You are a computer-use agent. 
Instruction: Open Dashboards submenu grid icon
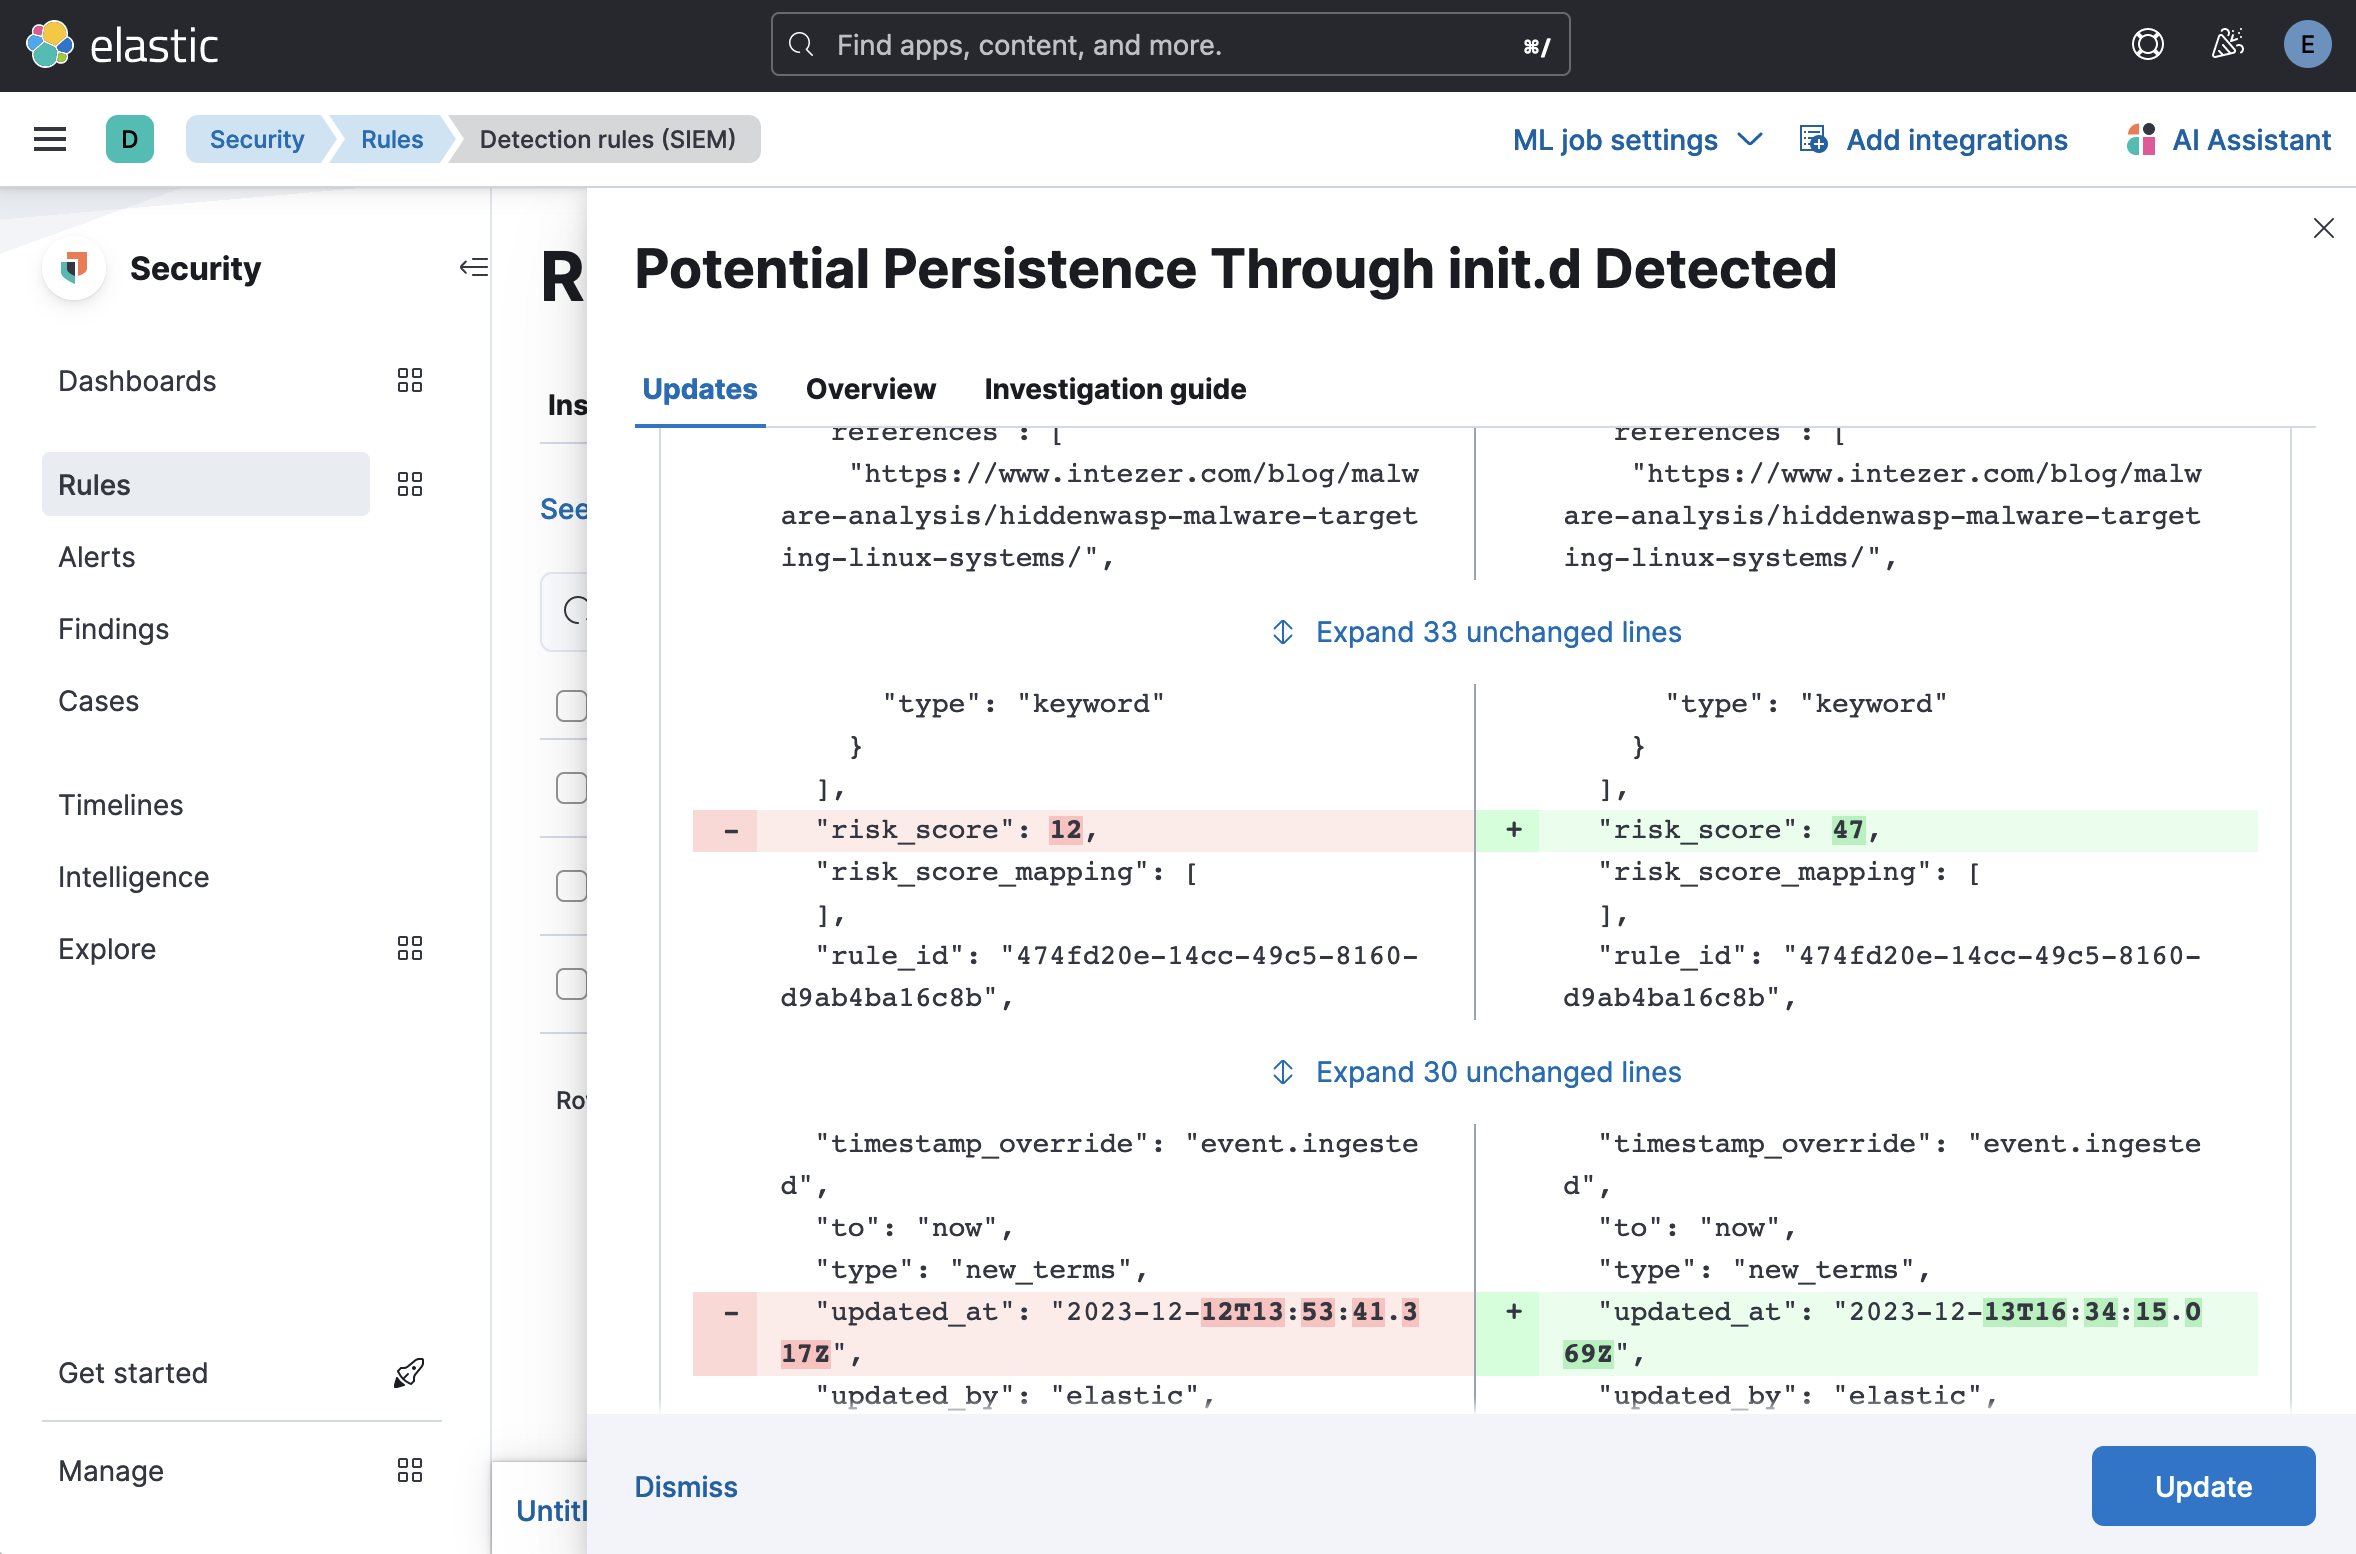410,380
